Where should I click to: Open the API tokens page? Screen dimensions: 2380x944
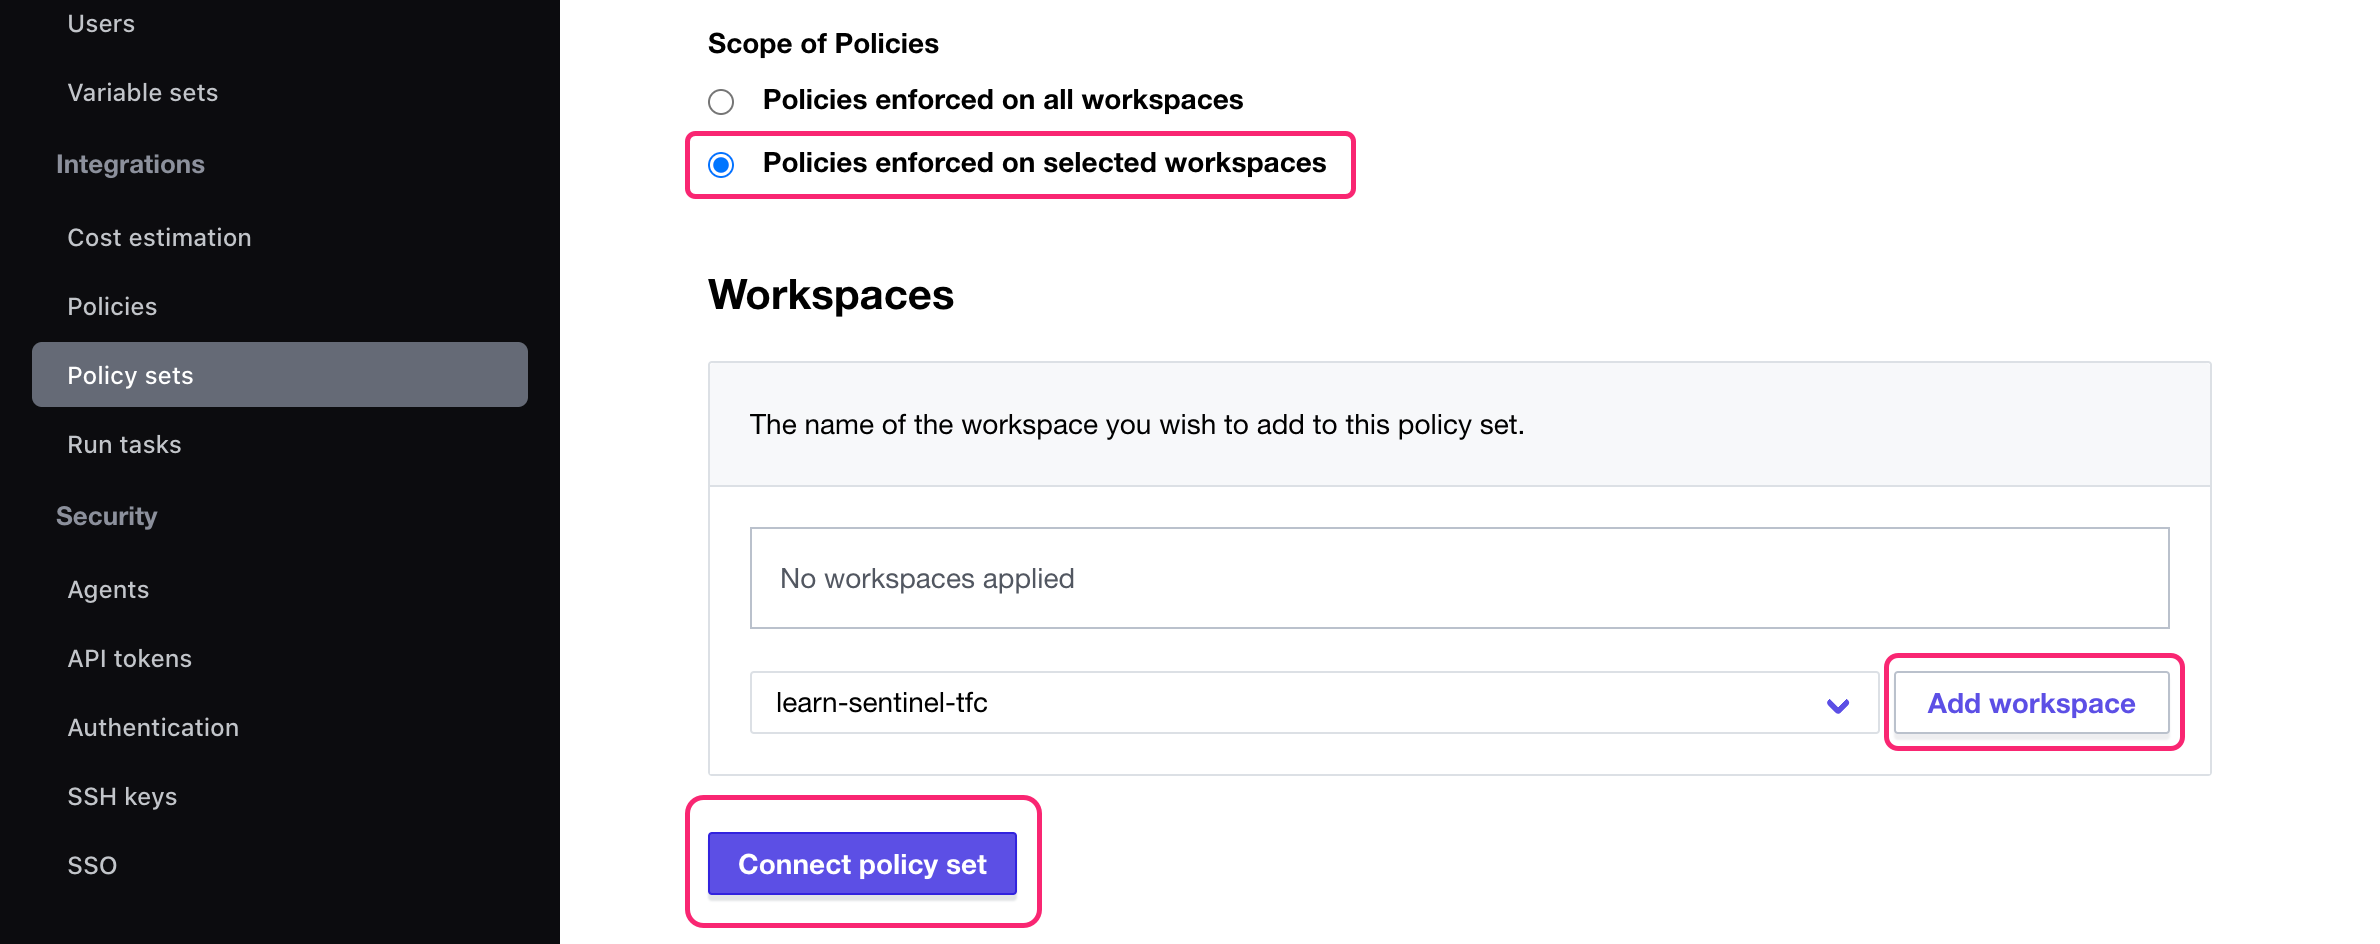[130, 658]
